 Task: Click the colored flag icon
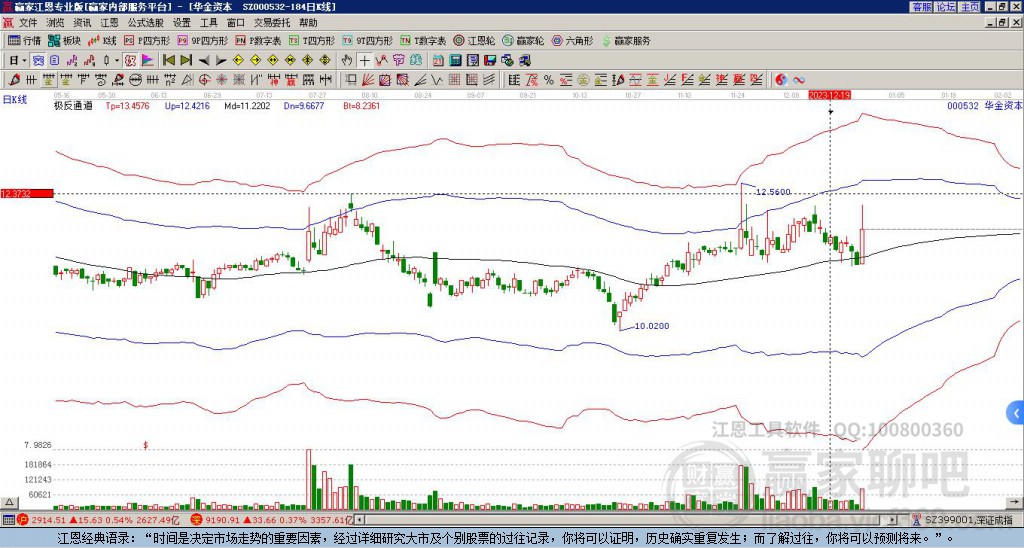(x=148, y=61)
